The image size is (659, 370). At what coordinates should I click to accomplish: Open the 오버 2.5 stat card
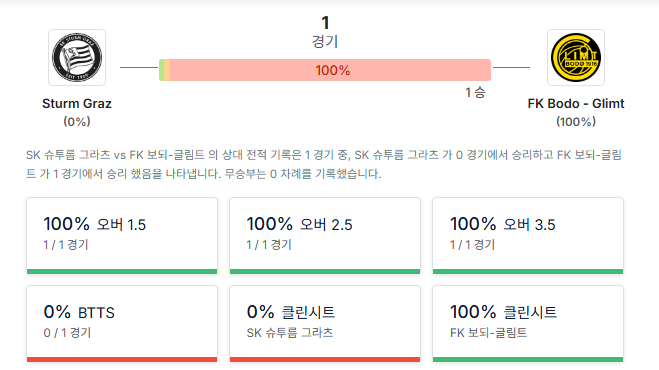click(325, 235)
